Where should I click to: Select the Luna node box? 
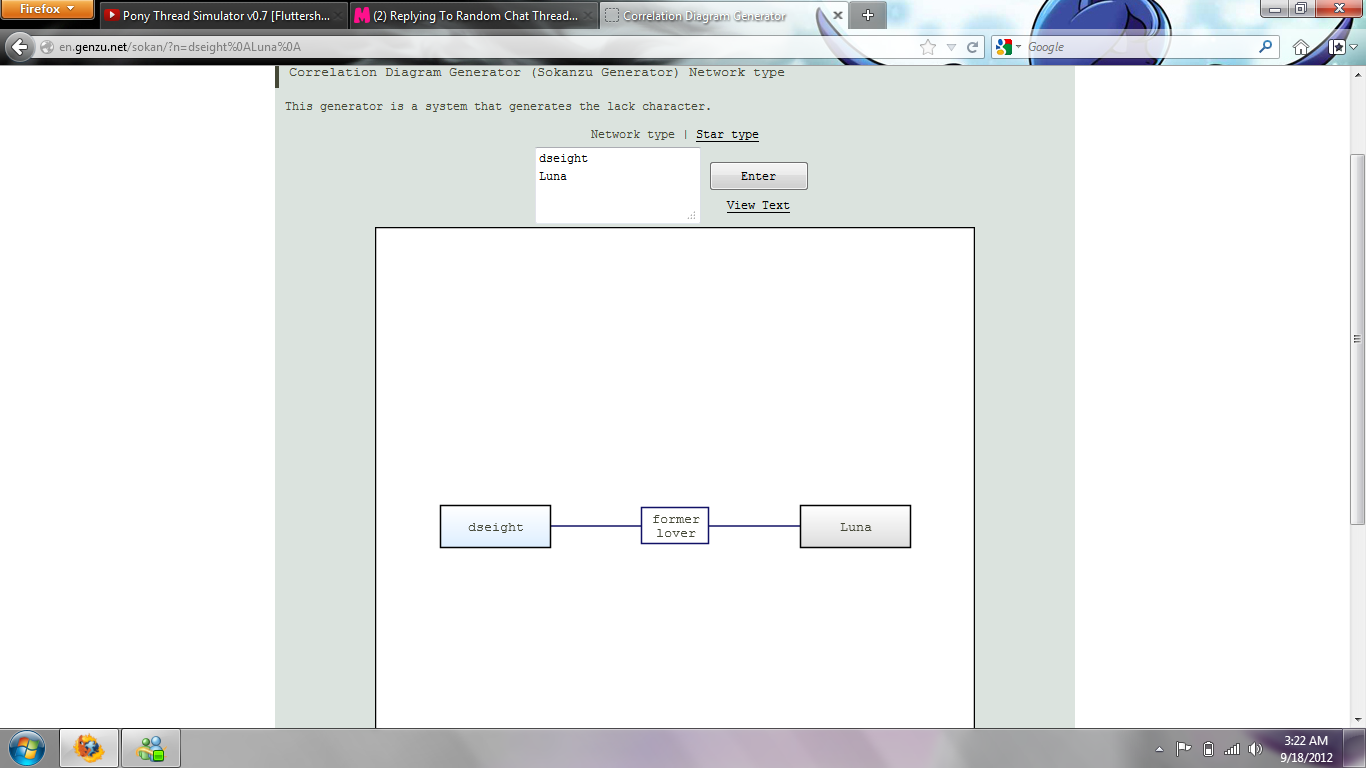click(855, 526)
